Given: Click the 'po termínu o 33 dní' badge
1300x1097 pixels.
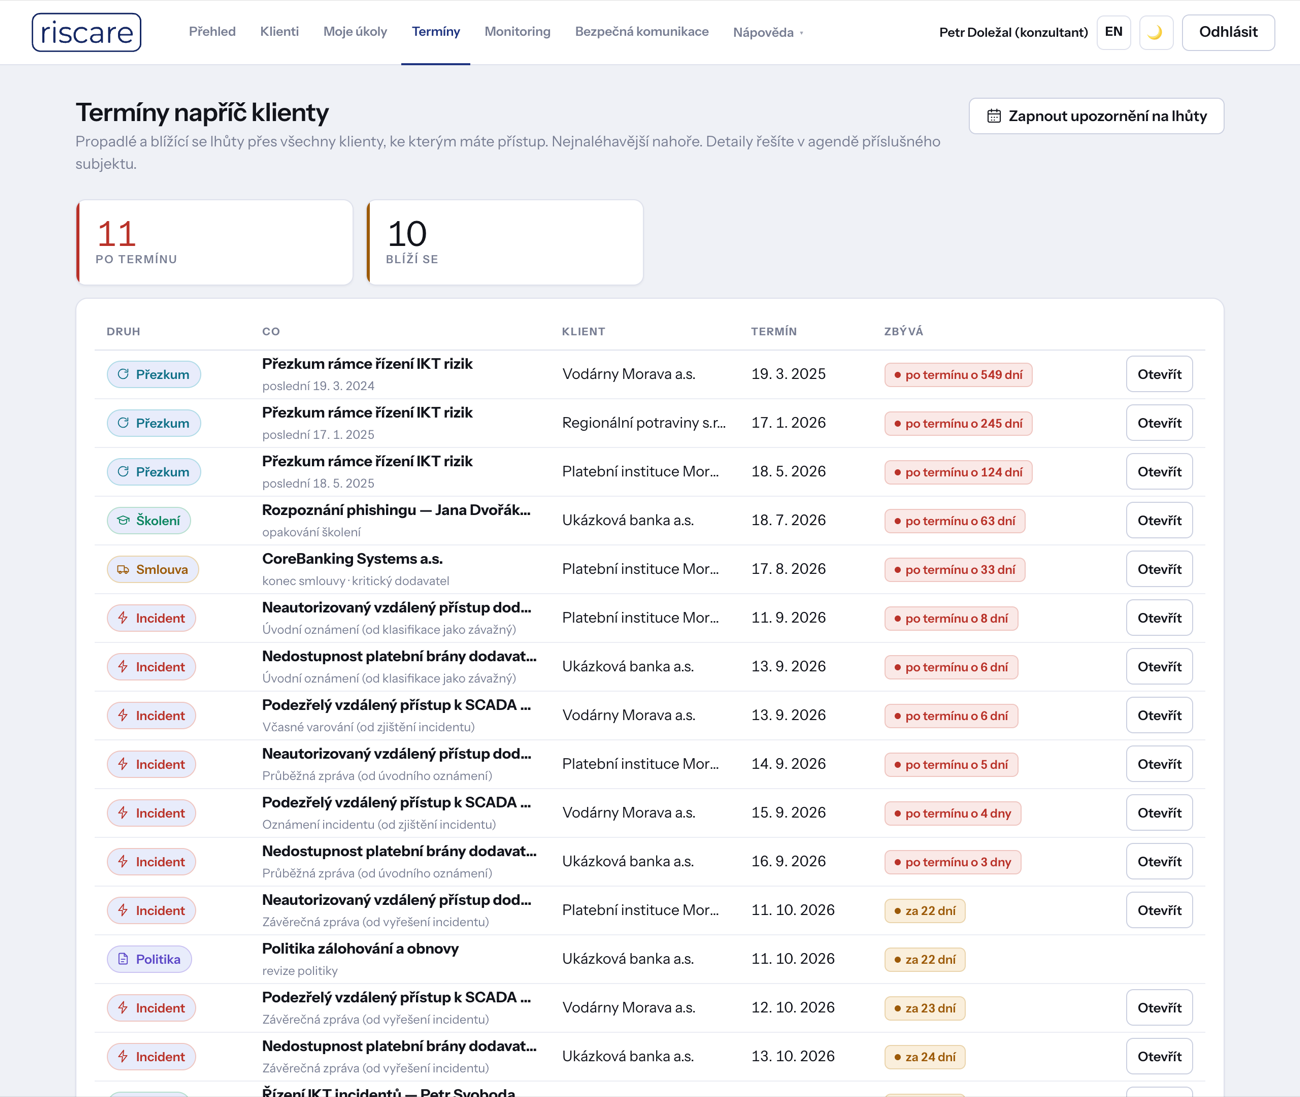Looking at the screenshot, I should coord(955,570).
